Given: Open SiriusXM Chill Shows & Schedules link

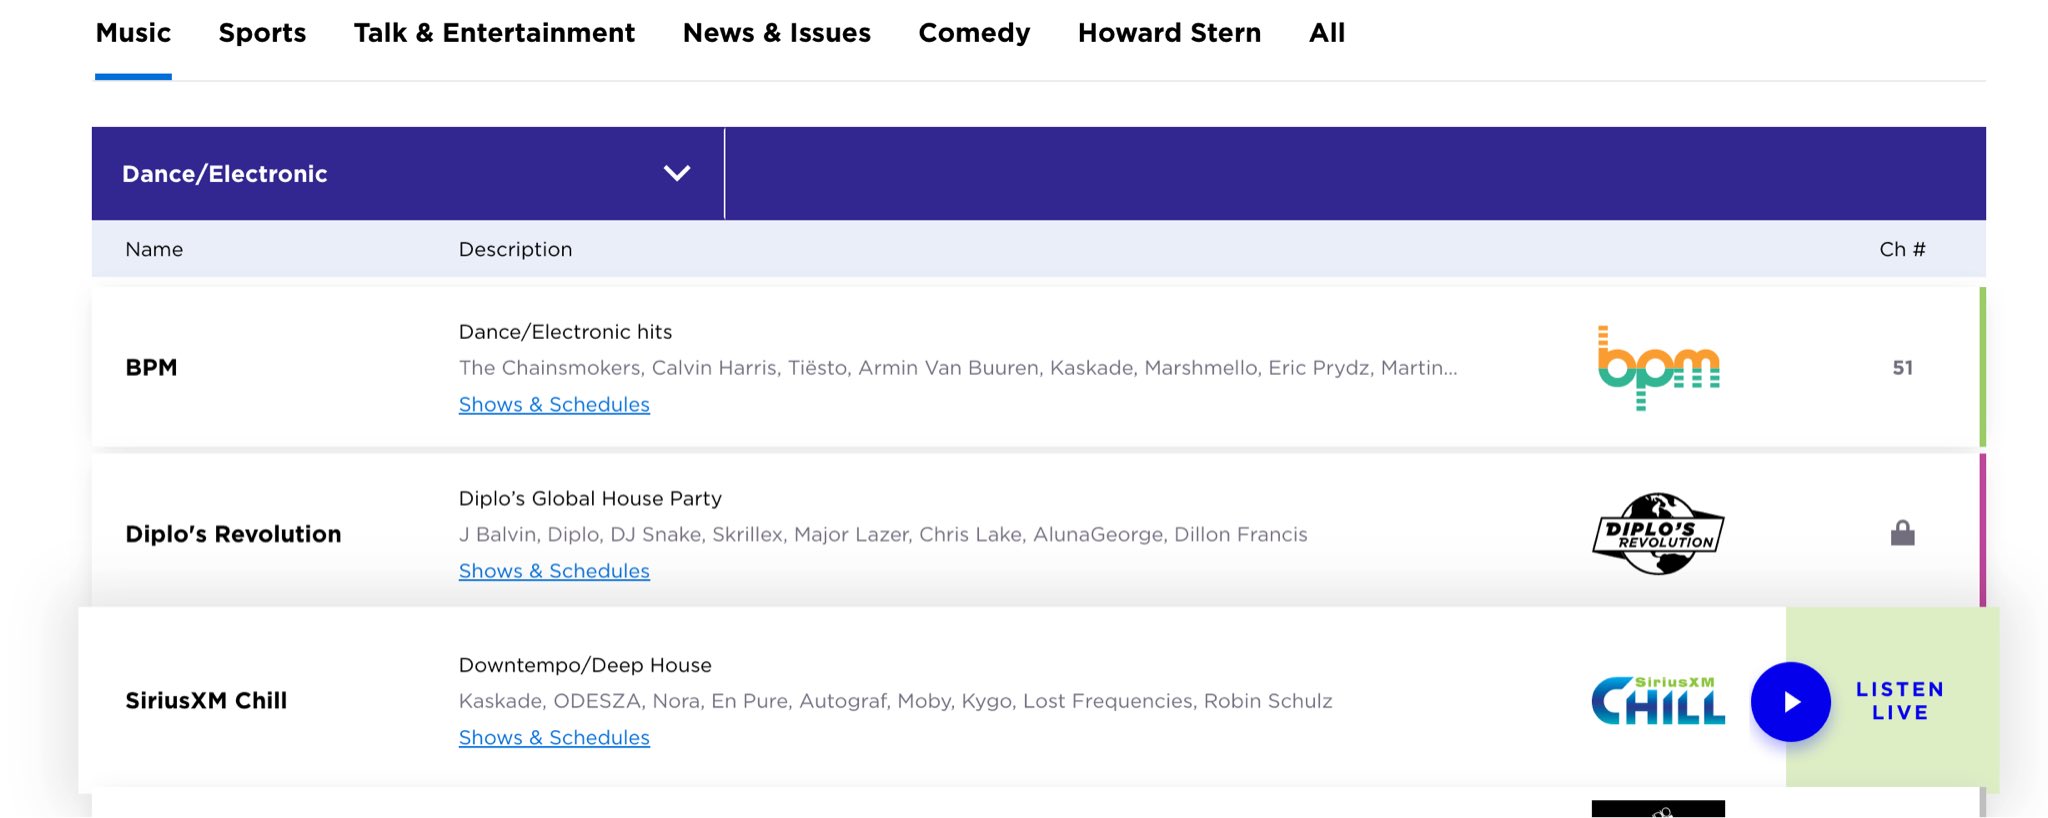Looking at the screenshot, I should tap(554, 738).
